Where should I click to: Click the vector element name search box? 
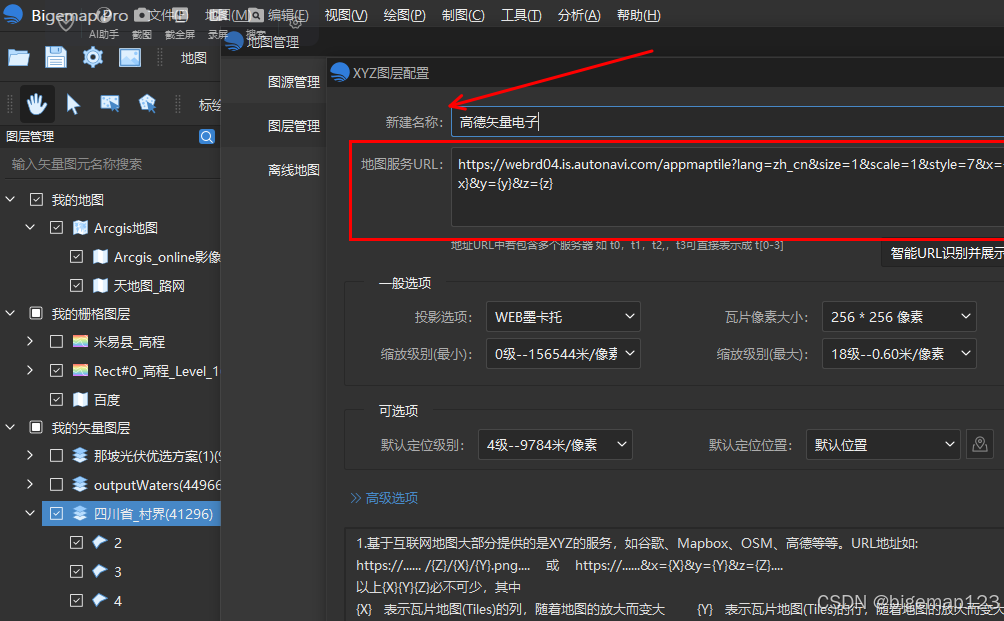[x=110, y=164]
